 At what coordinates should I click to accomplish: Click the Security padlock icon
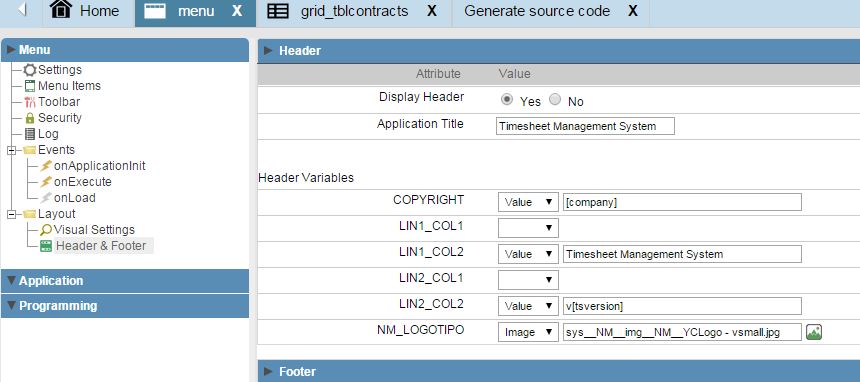30,117
